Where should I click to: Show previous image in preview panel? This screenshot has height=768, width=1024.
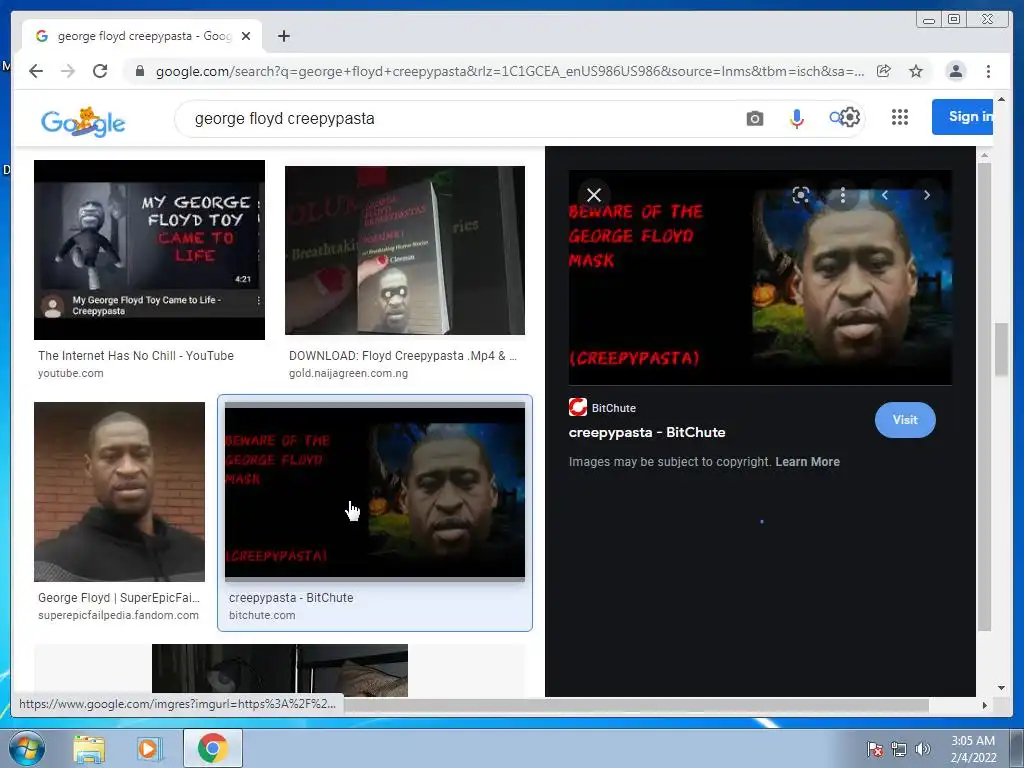884,195
